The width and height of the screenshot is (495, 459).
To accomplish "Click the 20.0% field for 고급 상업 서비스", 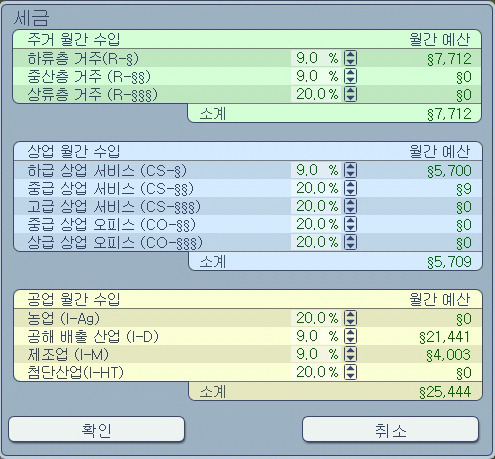I will pos(317,206).
